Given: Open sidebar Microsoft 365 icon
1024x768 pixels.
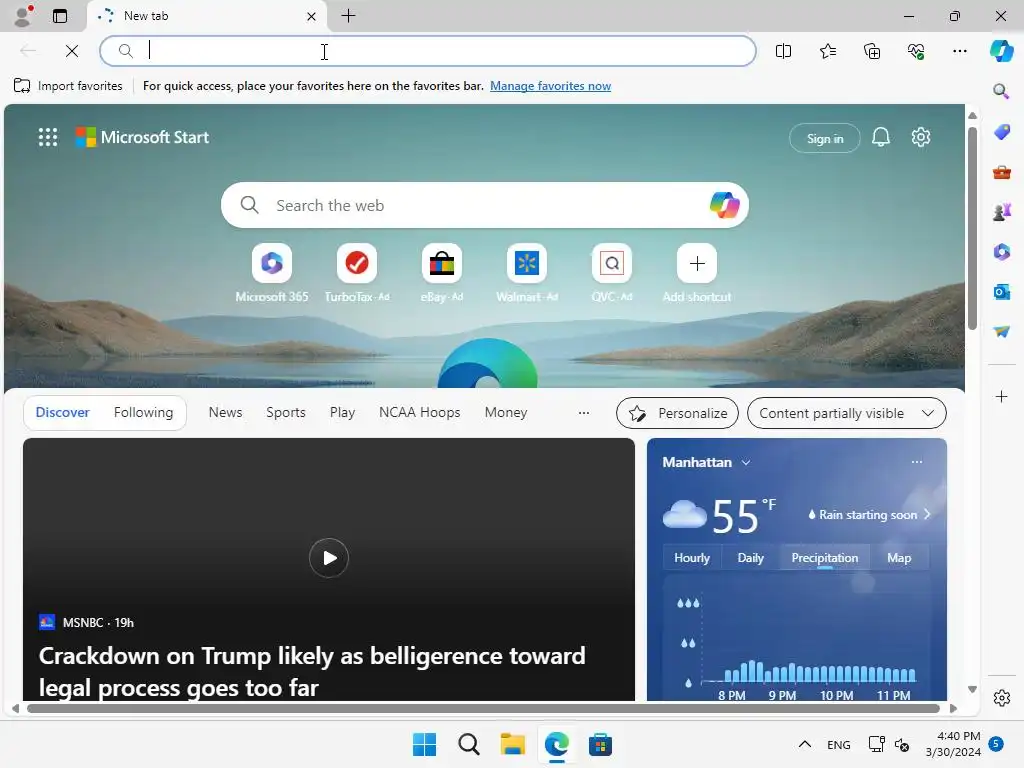Looking at the screenshot, I should 1001,251.
